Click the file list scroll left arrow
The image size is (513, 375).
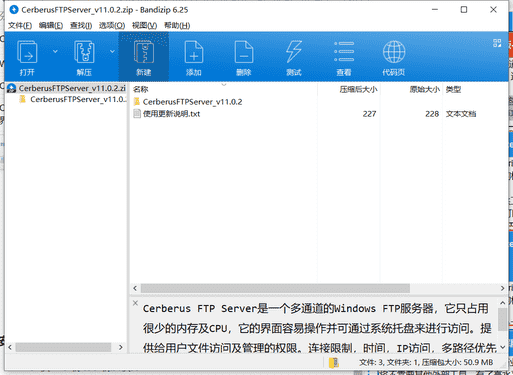coord(135,288)
